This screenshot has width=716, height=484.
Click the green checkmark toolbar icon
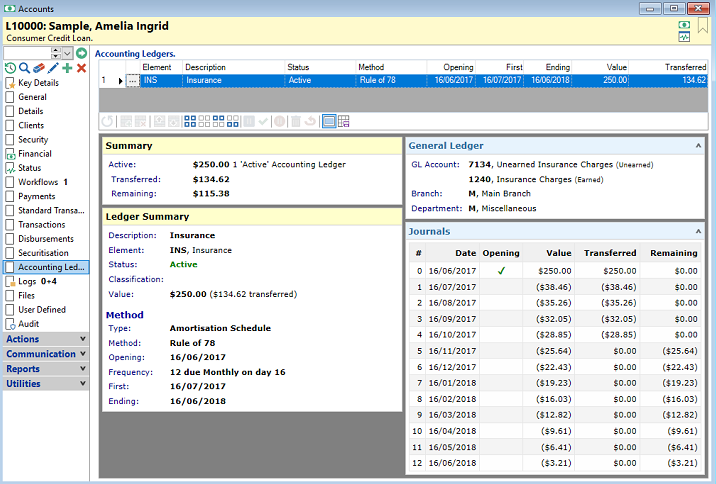263,121
